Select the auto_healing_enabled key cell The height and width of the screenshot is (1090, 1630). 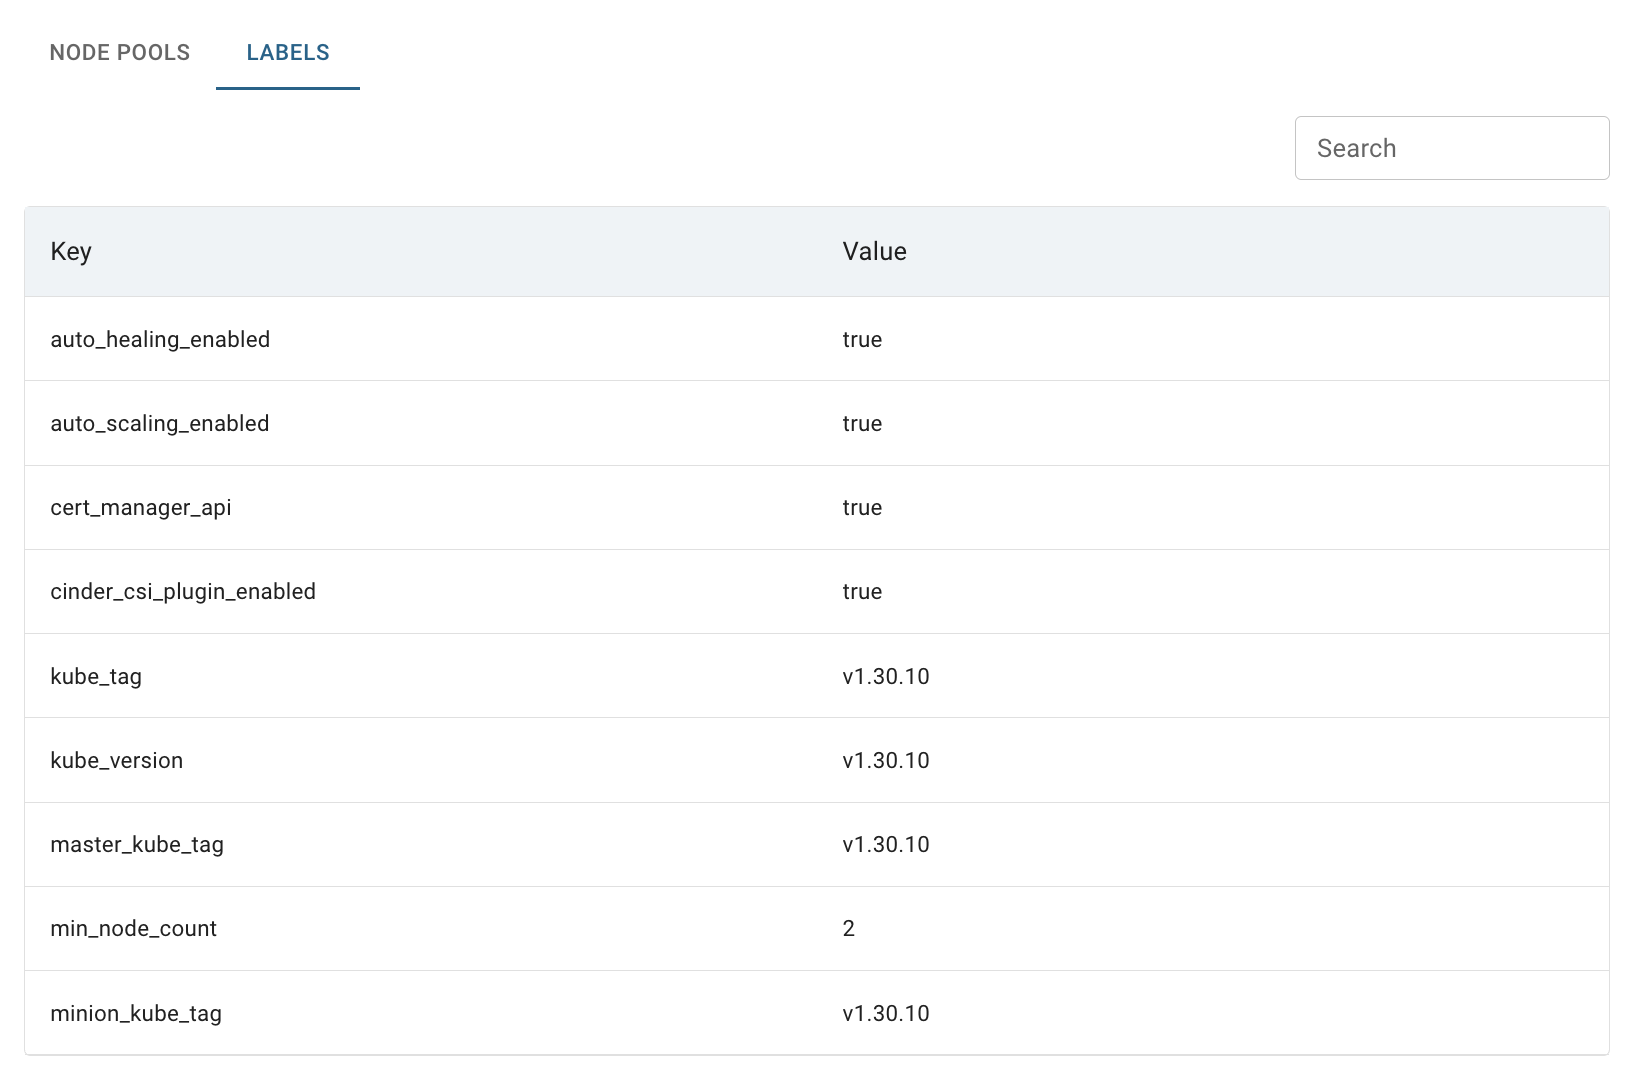point(160,340)
